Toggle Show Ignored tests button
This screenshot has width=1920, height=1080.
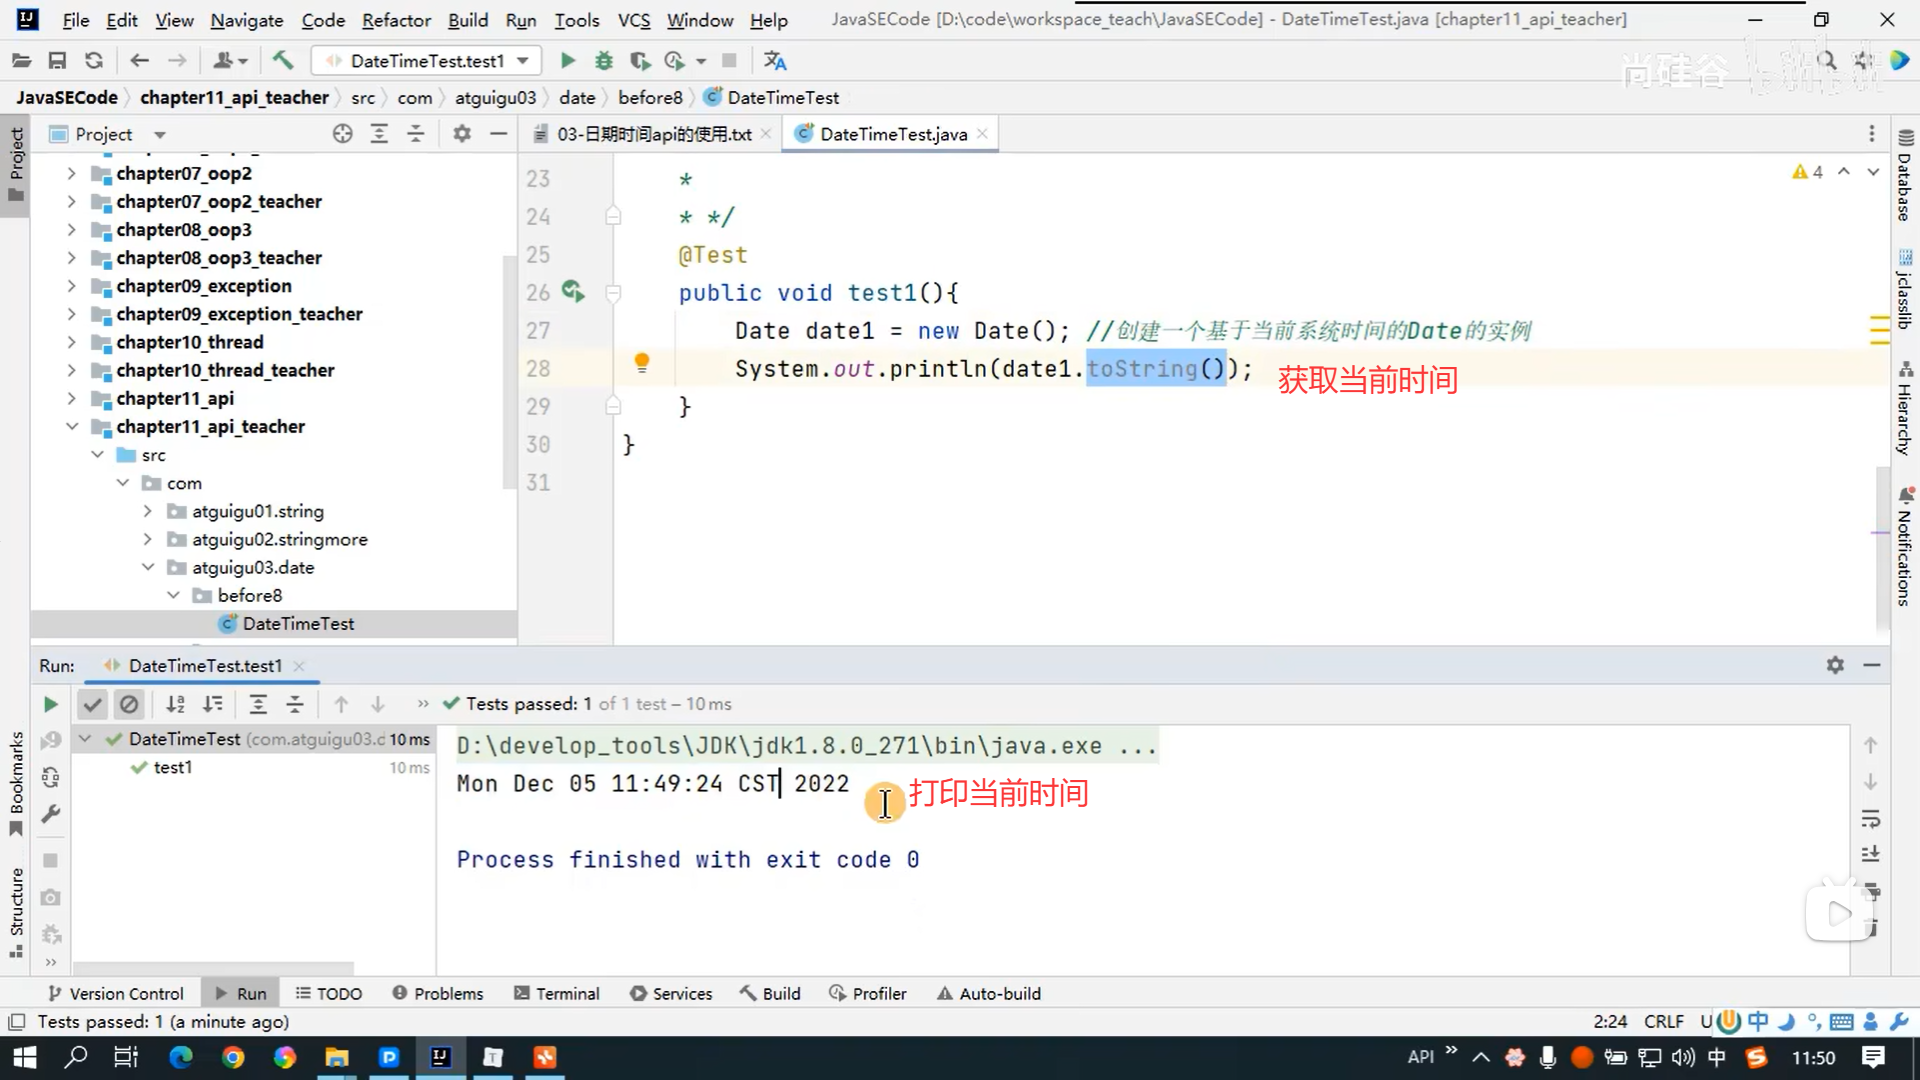pos(129,704)
